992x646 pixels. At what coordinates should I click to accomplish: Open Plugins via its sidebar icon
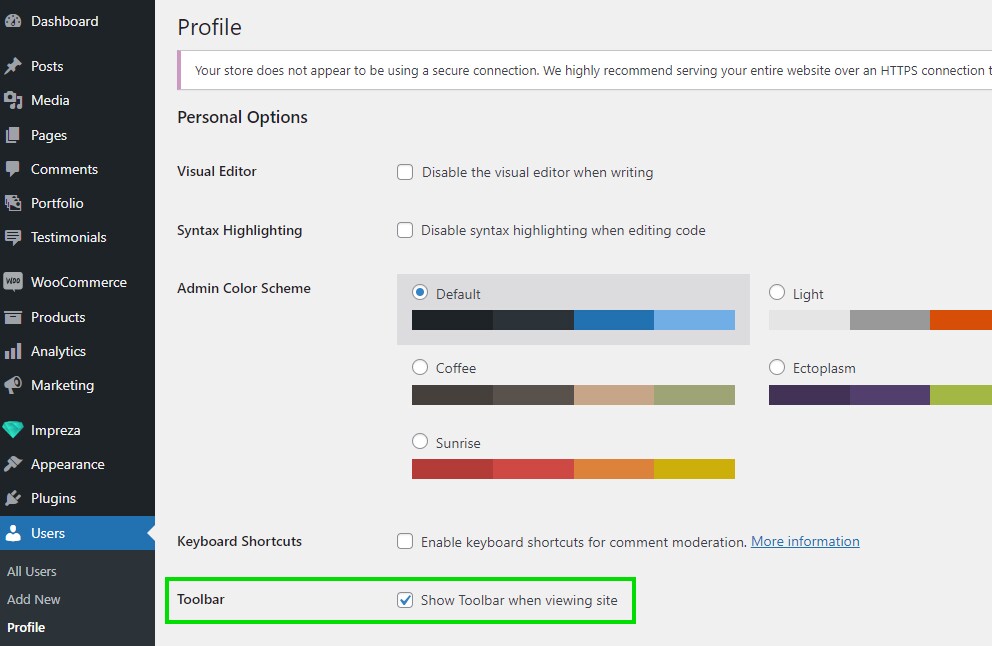[14, 498]
